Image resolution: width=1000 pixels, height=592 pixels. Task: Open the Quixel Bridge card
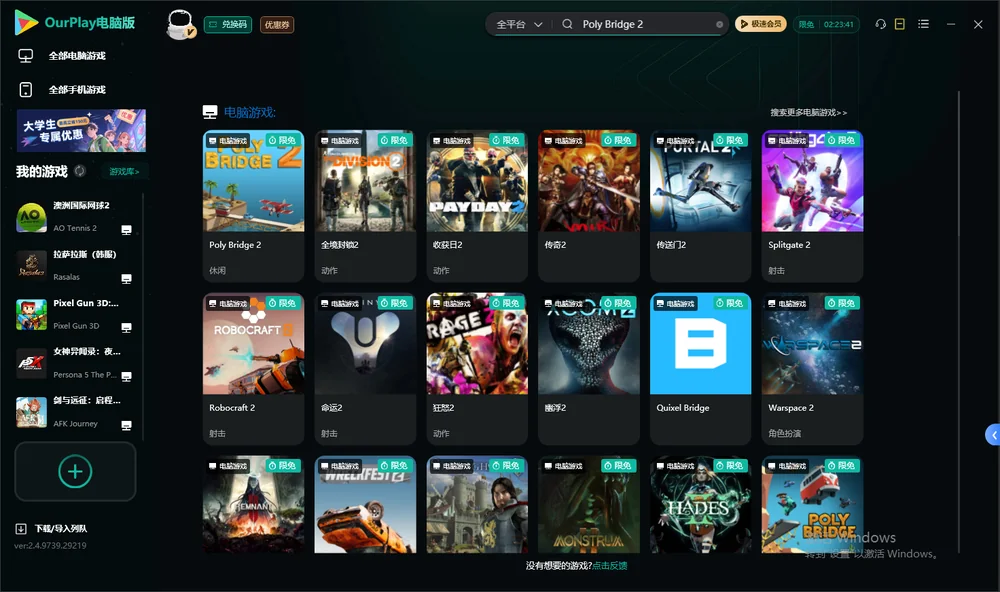point(700,369)
